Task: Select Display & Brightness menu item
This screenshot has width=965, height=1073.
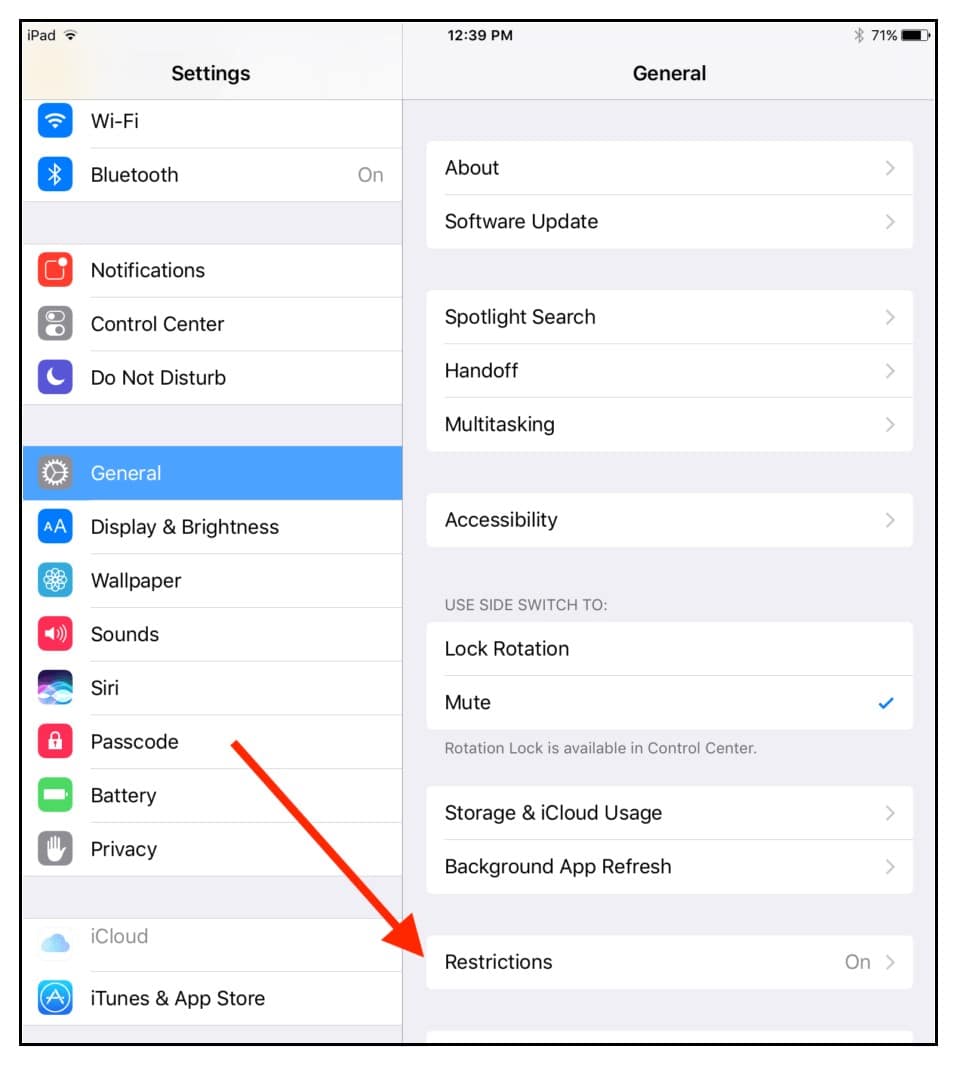Action: pyautogui.click(x=213, y=527)
